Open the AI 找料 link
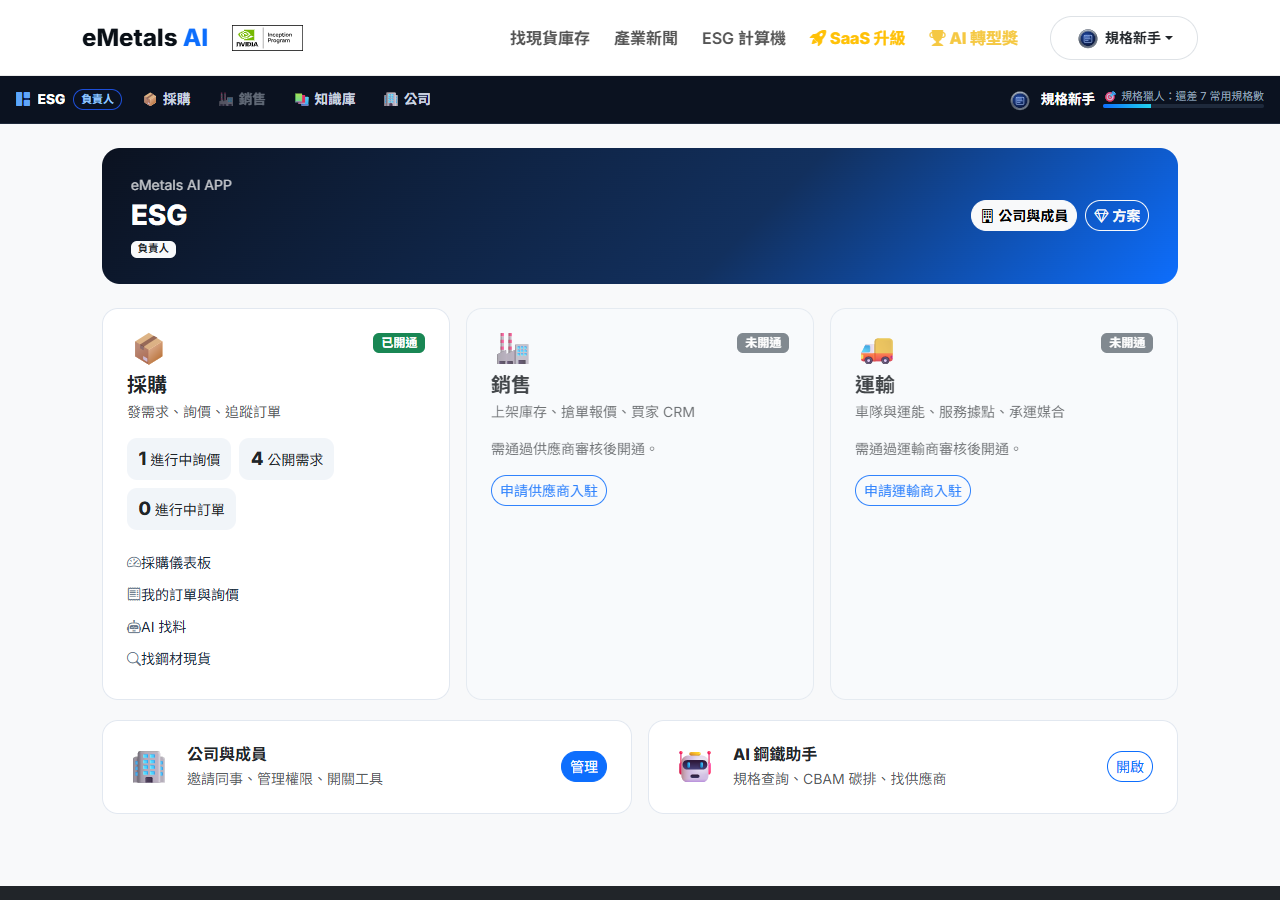This screenshot has width=1280, height=900. [x=157, y=627]
